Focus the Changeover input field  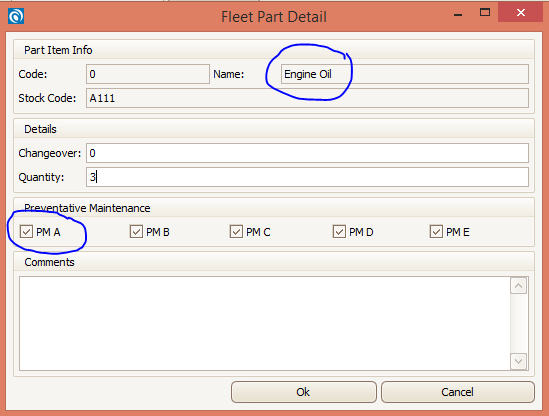click(x=307, y=153)
